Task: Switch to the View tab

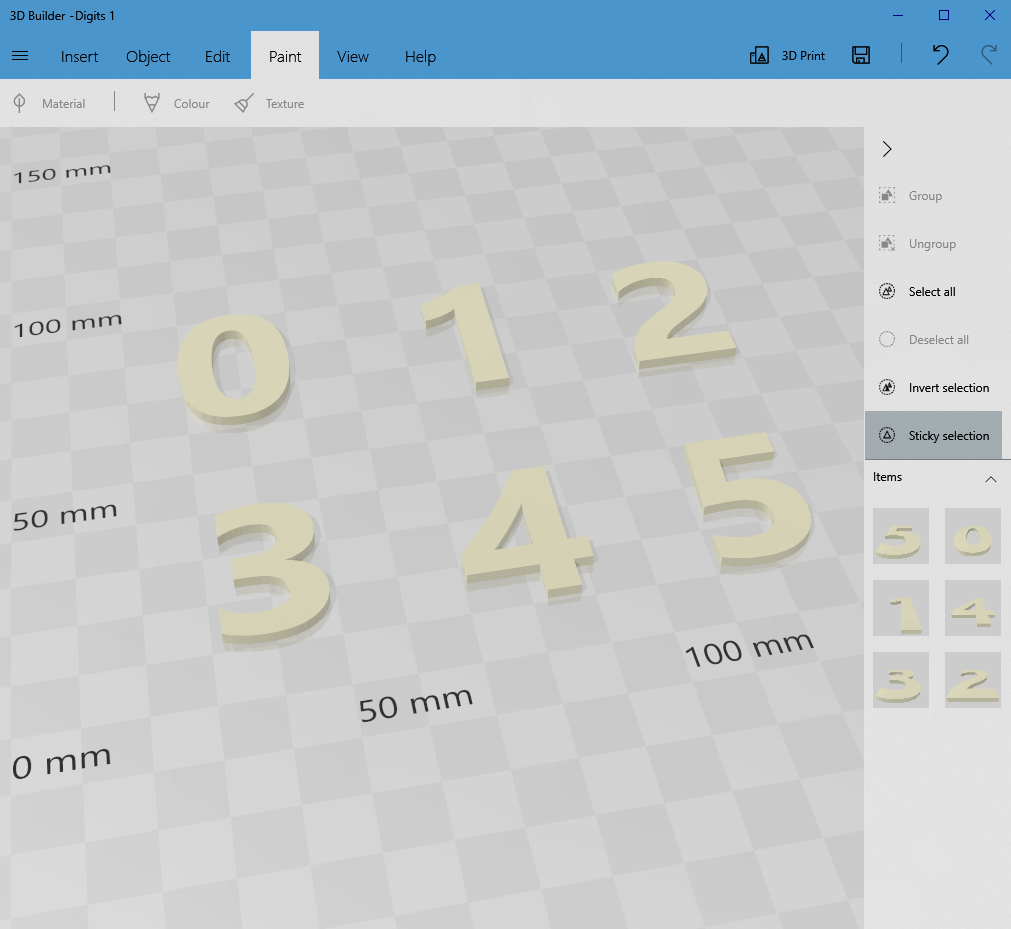Action: click(x=352, y=56)
